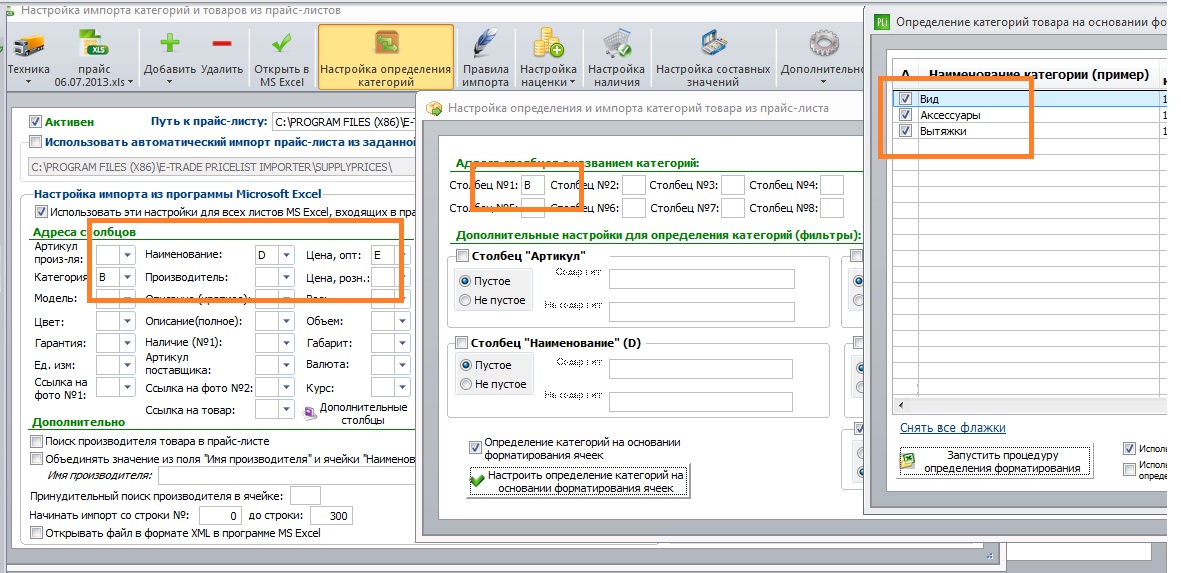Click into Столбец №1 field
Viewport: 1181px width, 573px height.
coord(534,185)
